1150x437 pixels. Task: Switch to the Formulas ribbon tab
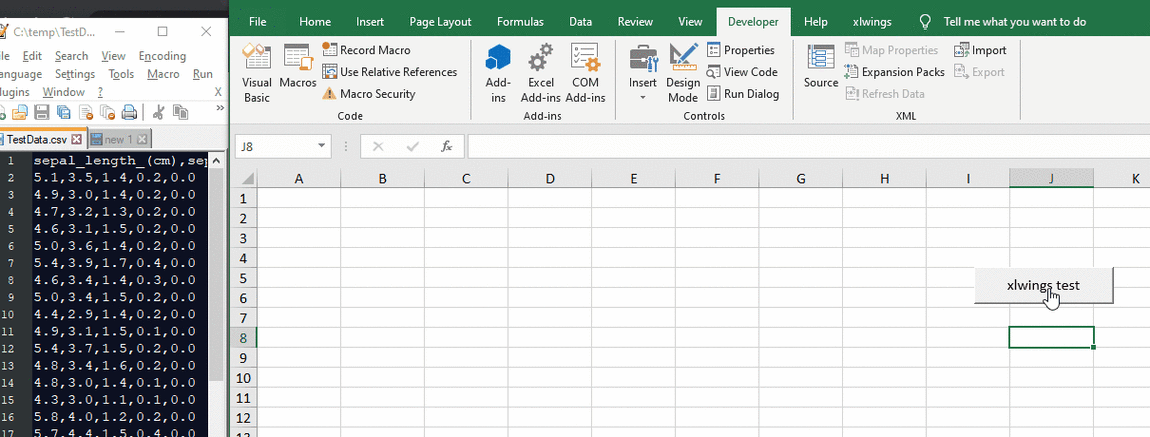(520, 22)
